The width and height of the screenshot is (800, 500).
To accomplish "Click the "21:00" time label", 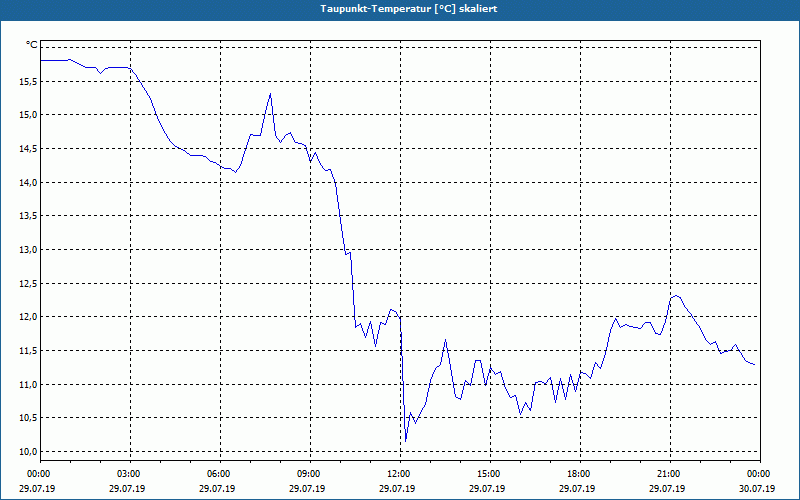I will tap(670, 474).
